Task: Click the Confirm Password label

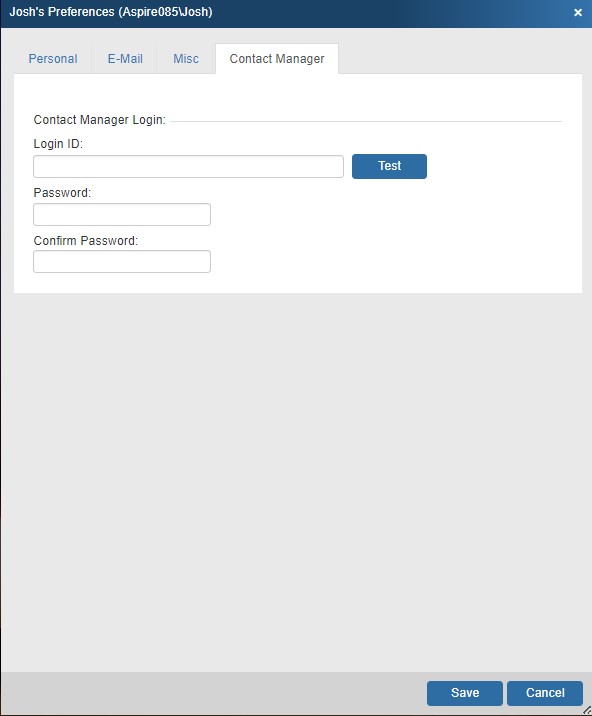Action: point(85,241)
